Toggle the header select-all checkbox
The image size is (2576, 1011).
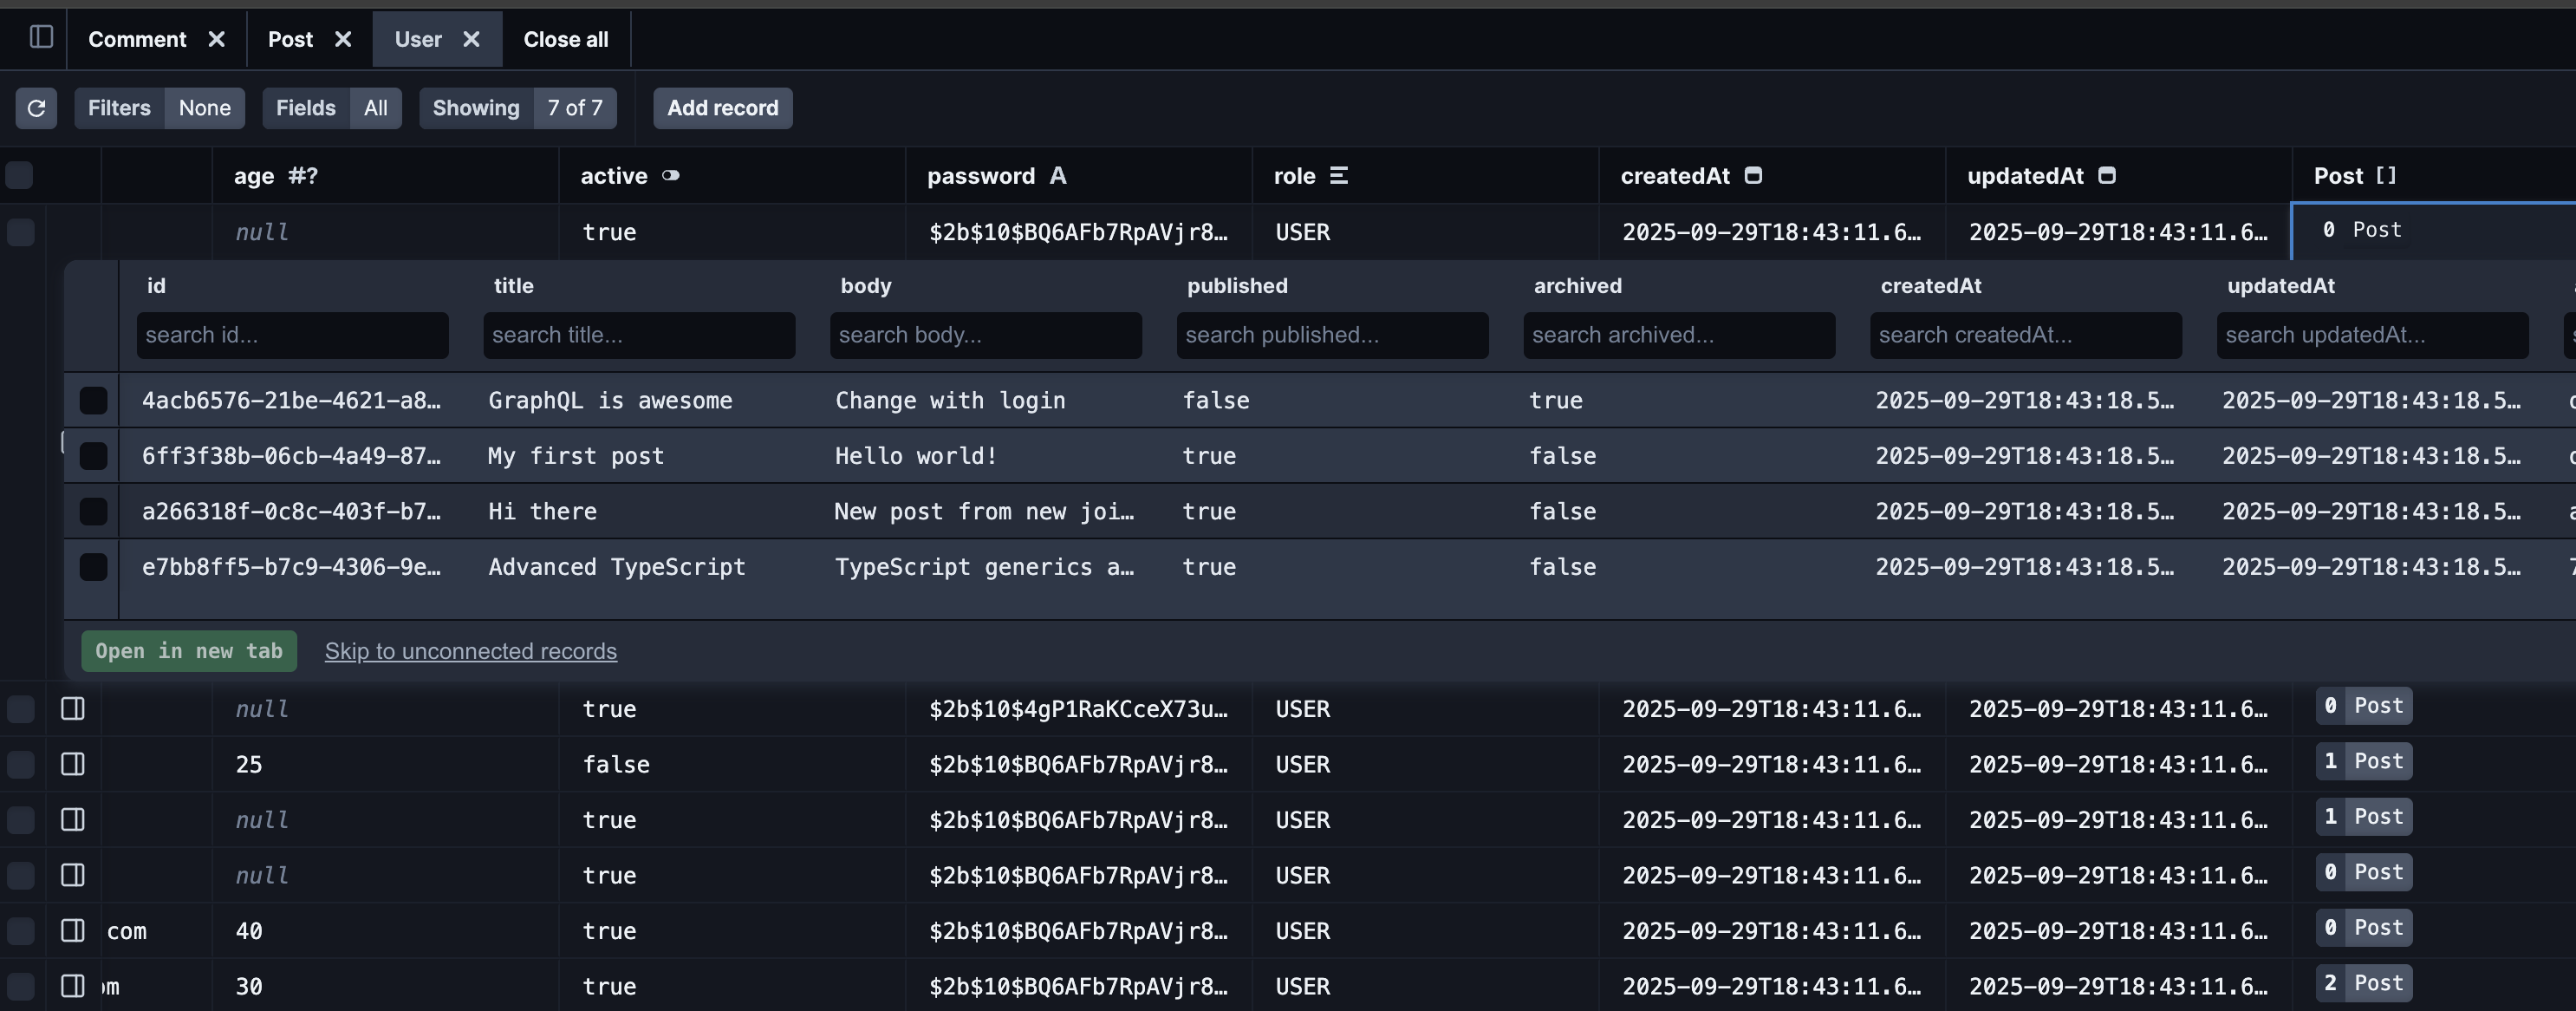20,176
